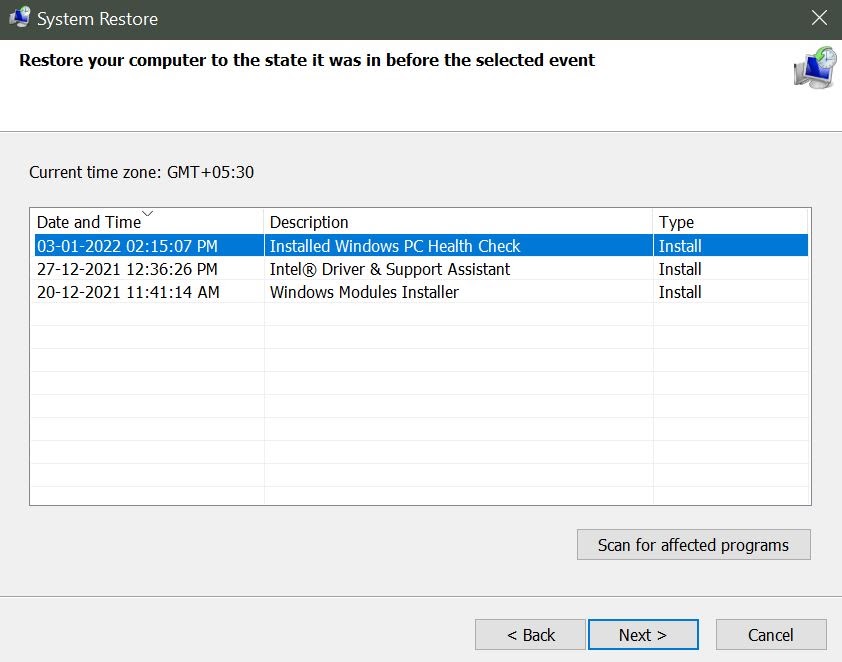This screenshot has width=842, height=662.
Task: Click the Type column header
Action: click(x=730, y=222)
